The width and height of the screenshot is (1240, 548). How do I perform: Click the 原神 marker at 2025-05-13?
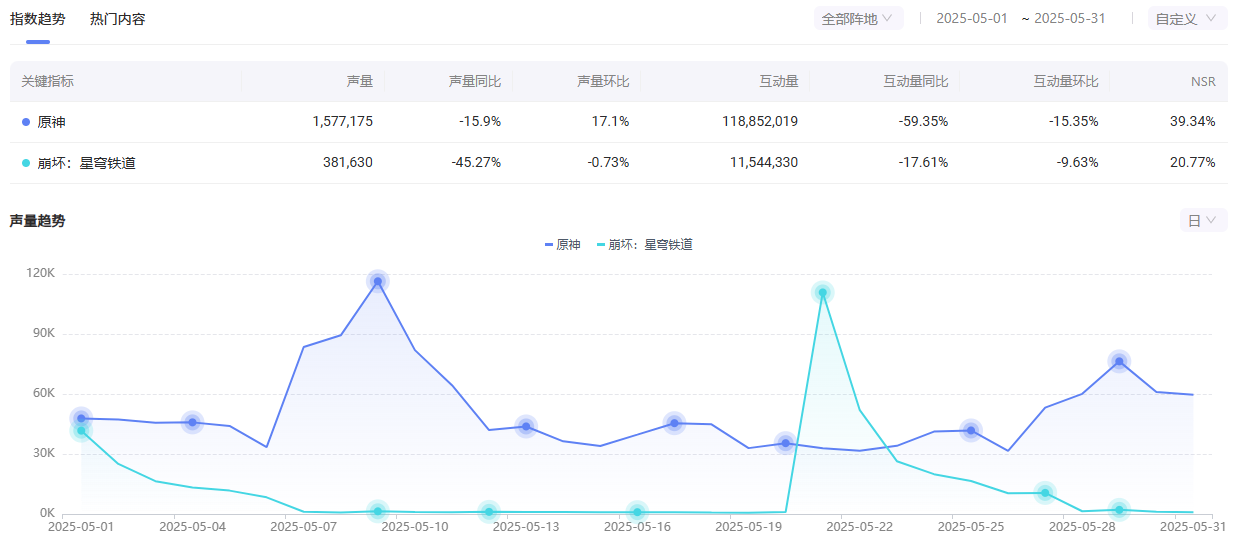point(526,426)
